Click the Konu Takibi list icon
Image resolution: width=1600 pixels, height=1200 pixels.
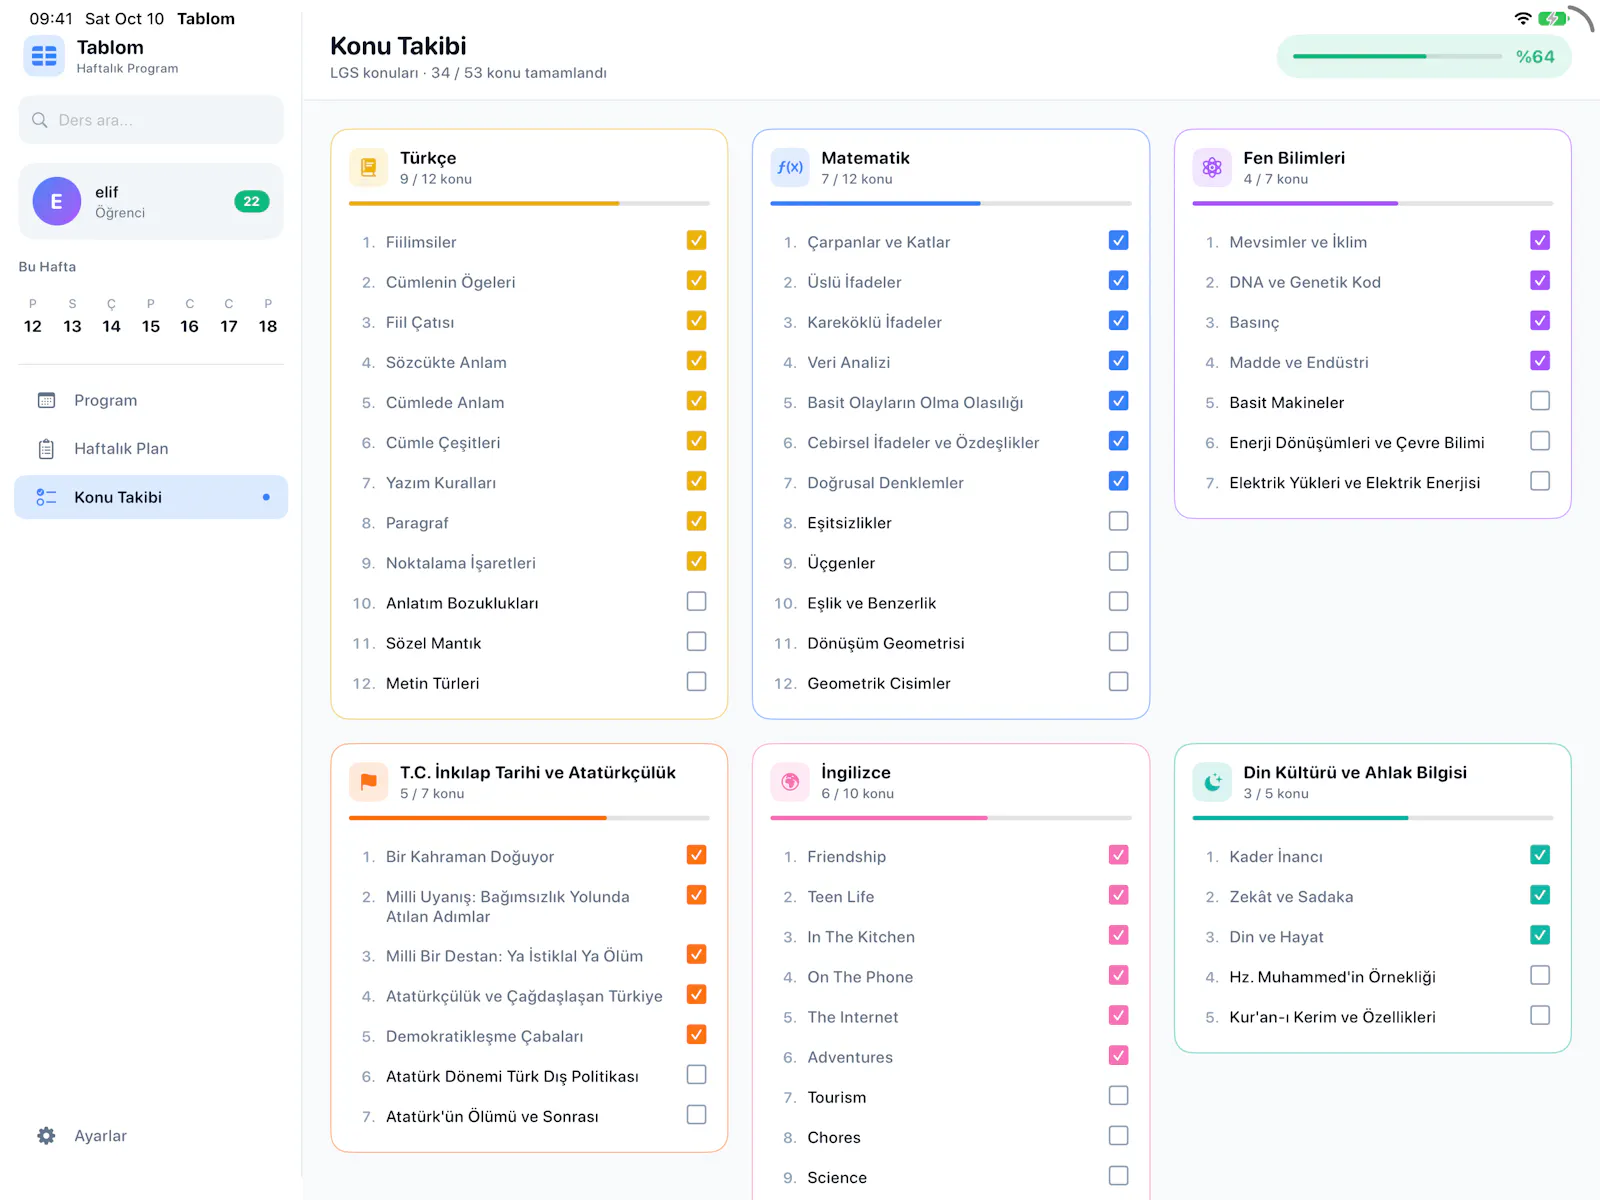coord(46,497)
